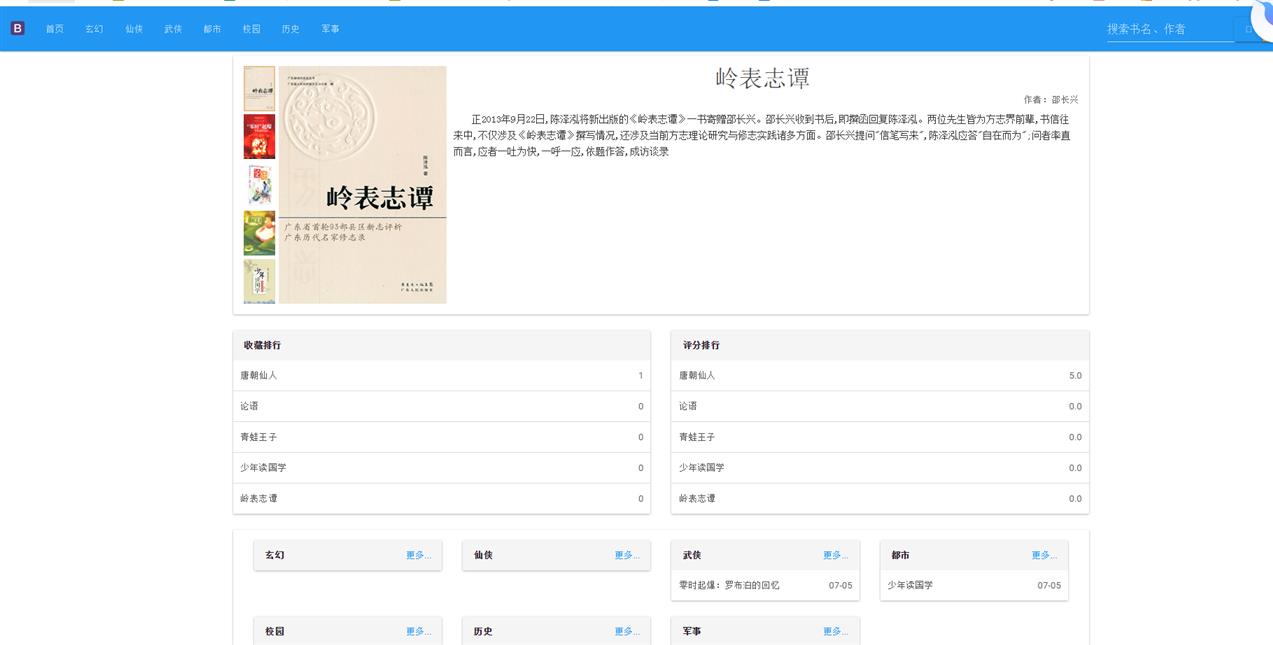1273x645 pixels.
Task: Select 仙侠 in the top navigation
Action: 134,29
